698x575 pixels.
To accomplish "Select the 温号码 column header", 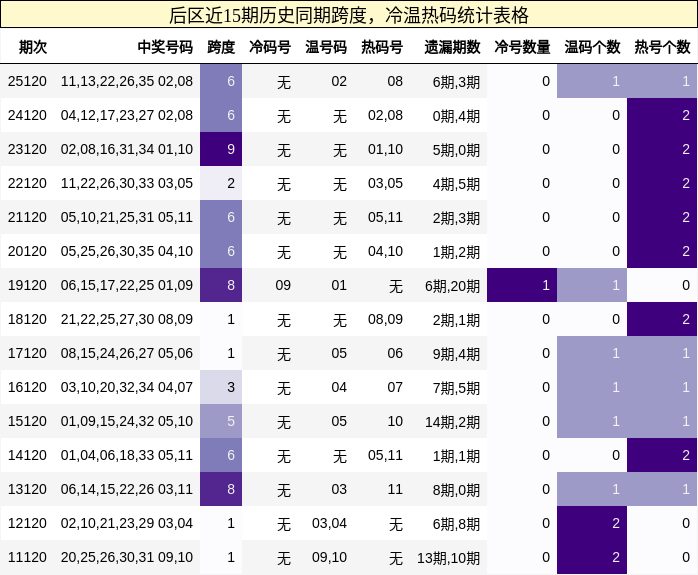I will click(x=326, y=47).
